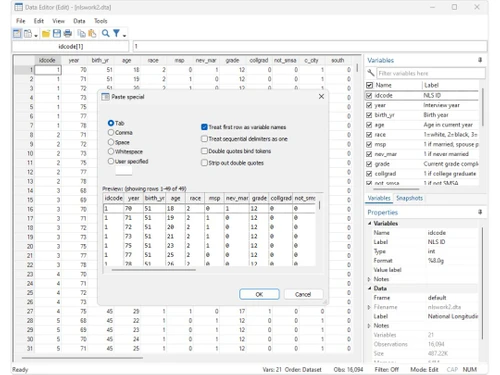Open the View menu
The width and height of the screenshot is (500, 375).
click(58, 21)
